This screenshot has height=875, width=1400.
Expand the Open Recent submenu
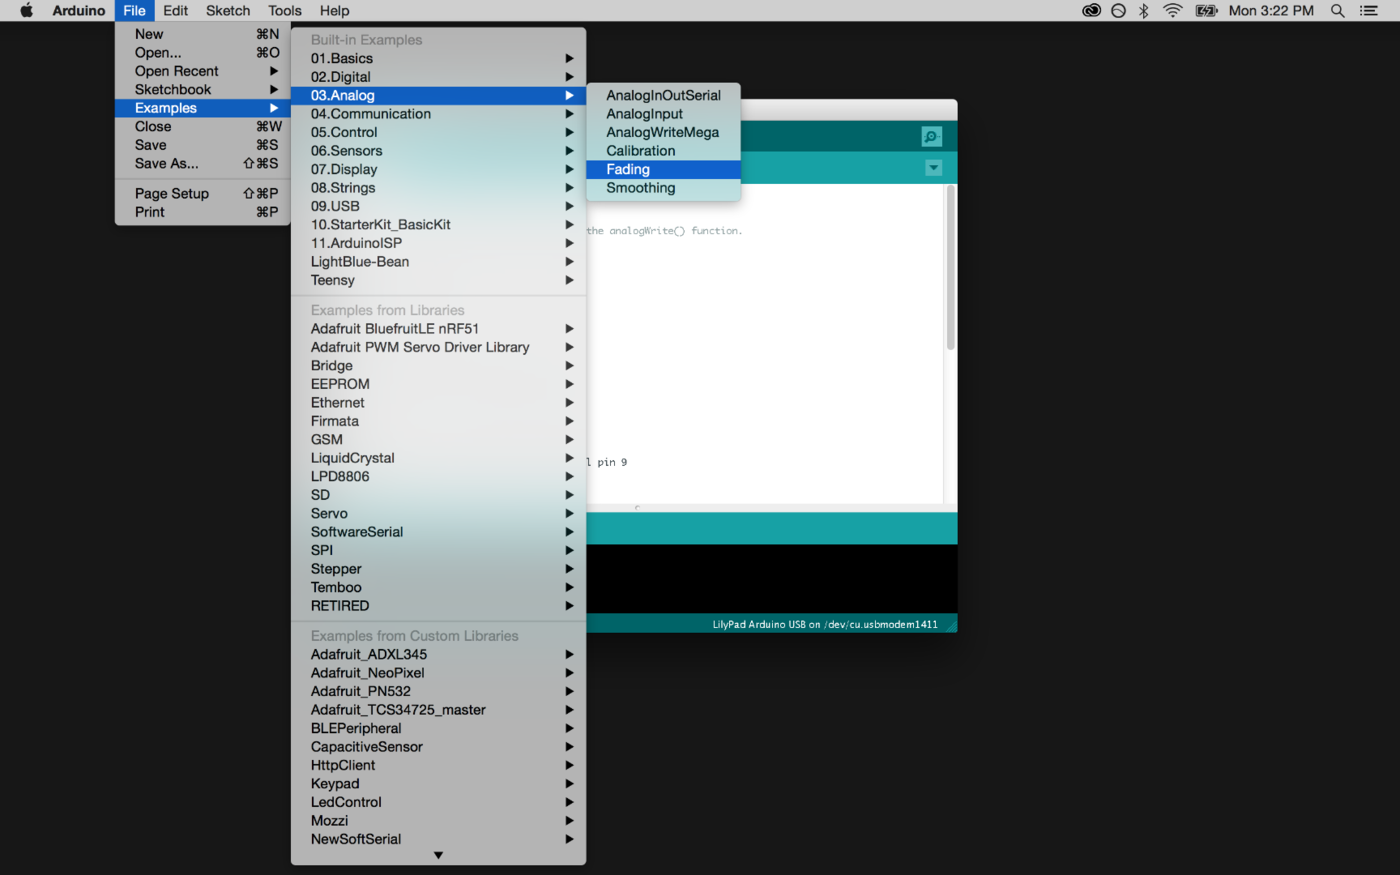pos(202,71)
